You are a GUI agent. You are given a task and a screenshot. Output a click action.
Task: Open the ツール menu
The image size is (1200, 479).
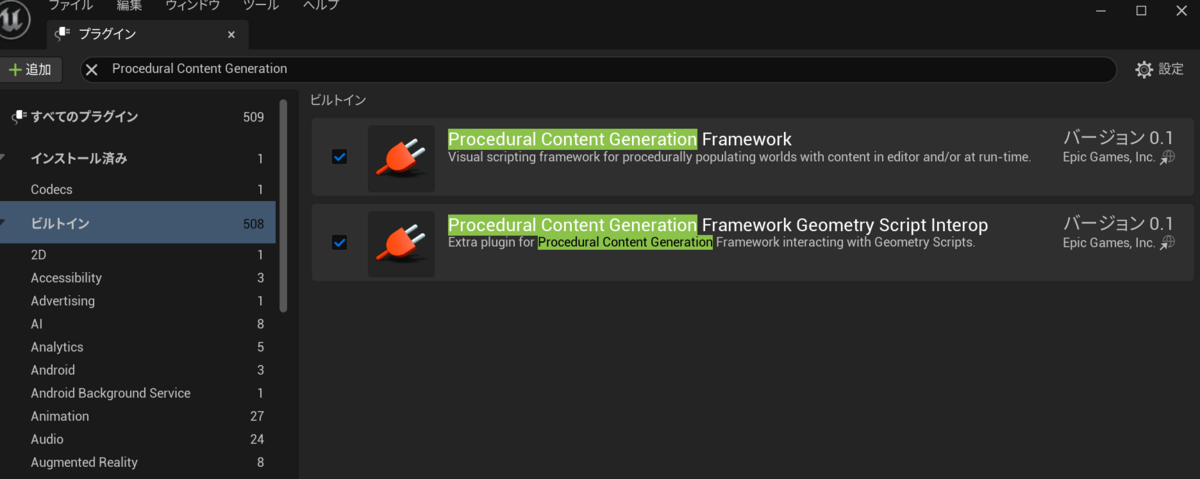click(261, 5)
